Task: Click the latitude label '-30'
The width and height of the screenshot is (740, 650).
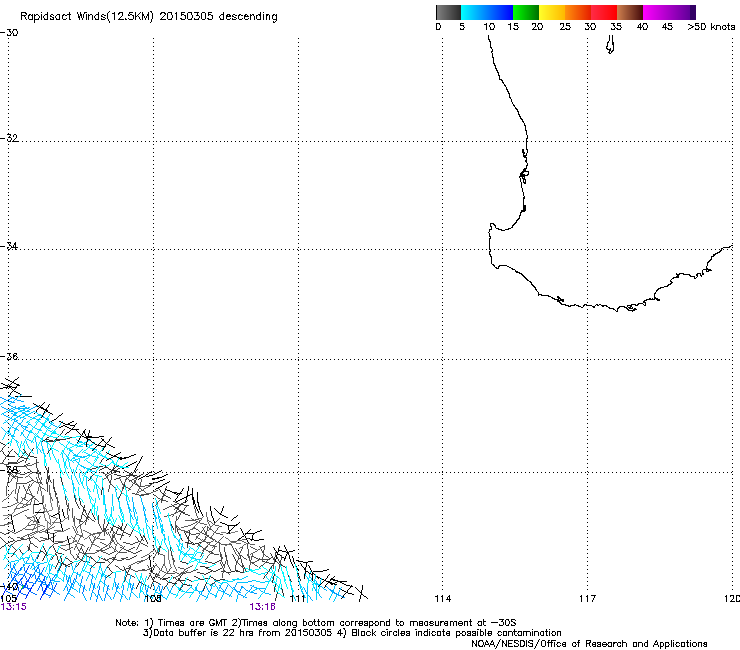Action: coord(9,33)
